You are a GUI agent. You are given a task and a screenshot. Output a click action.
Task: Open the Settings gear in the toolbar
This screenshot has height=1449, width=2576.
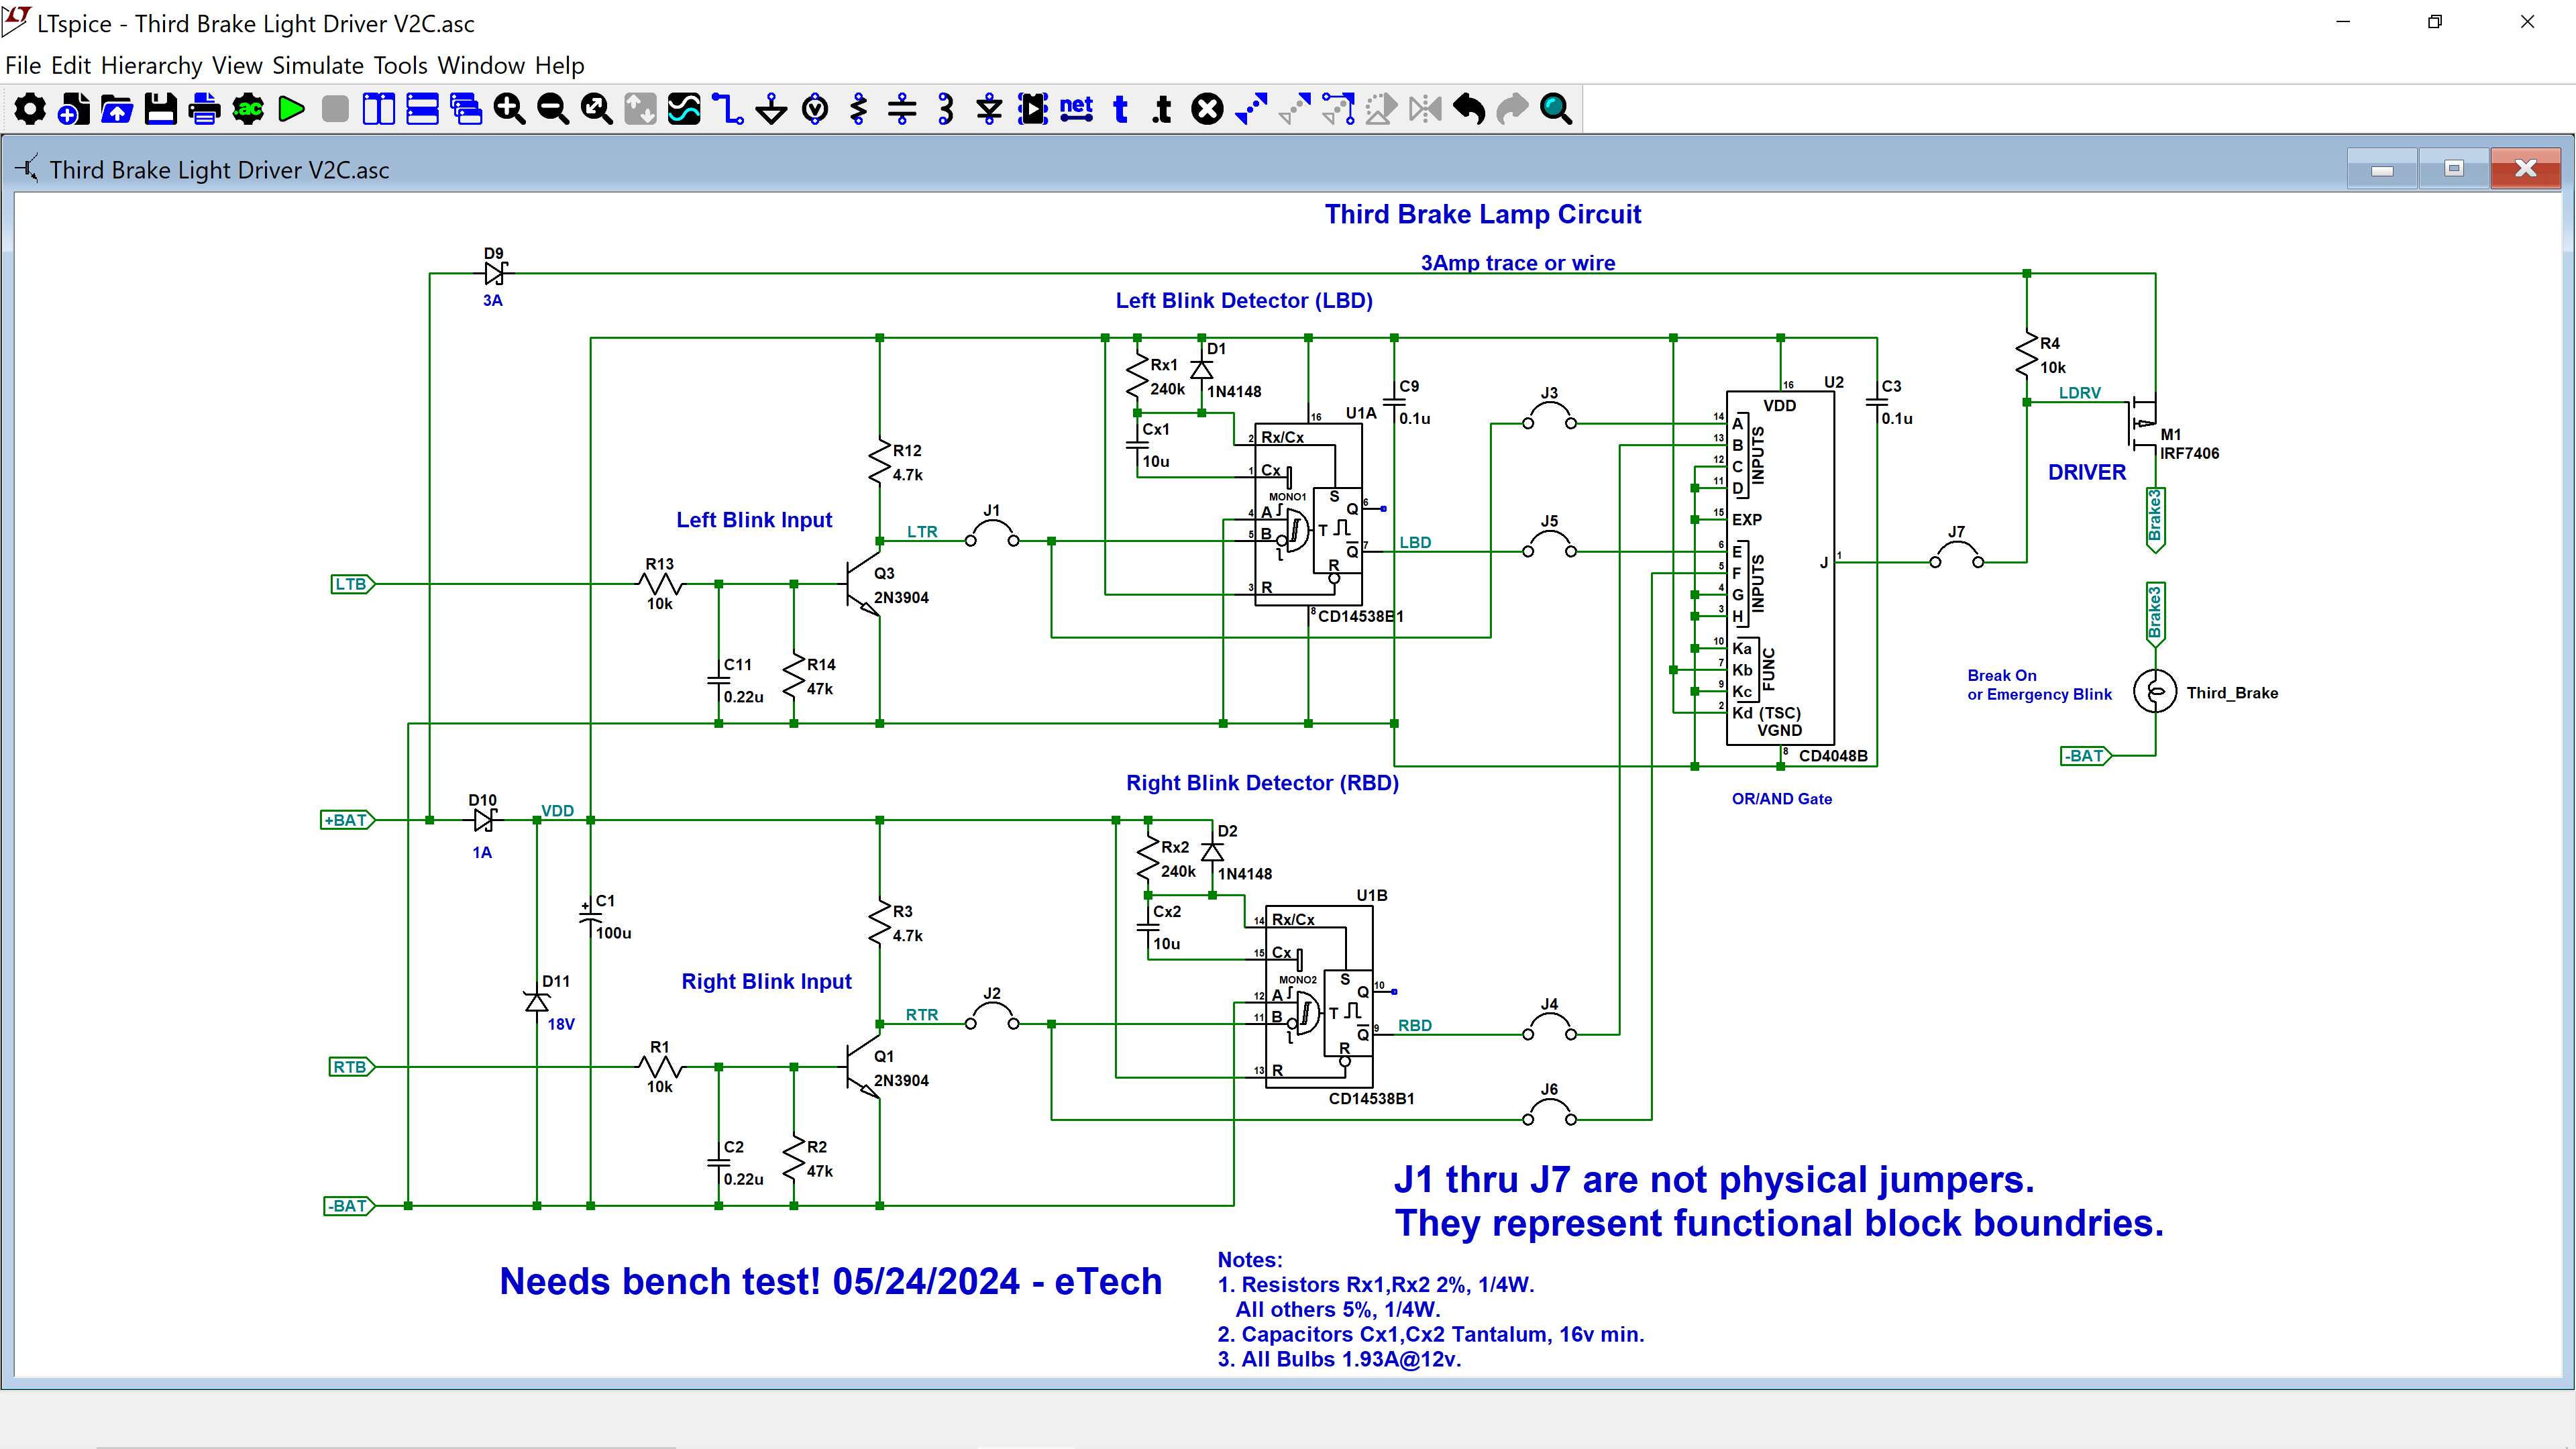[x=30, y=109]
